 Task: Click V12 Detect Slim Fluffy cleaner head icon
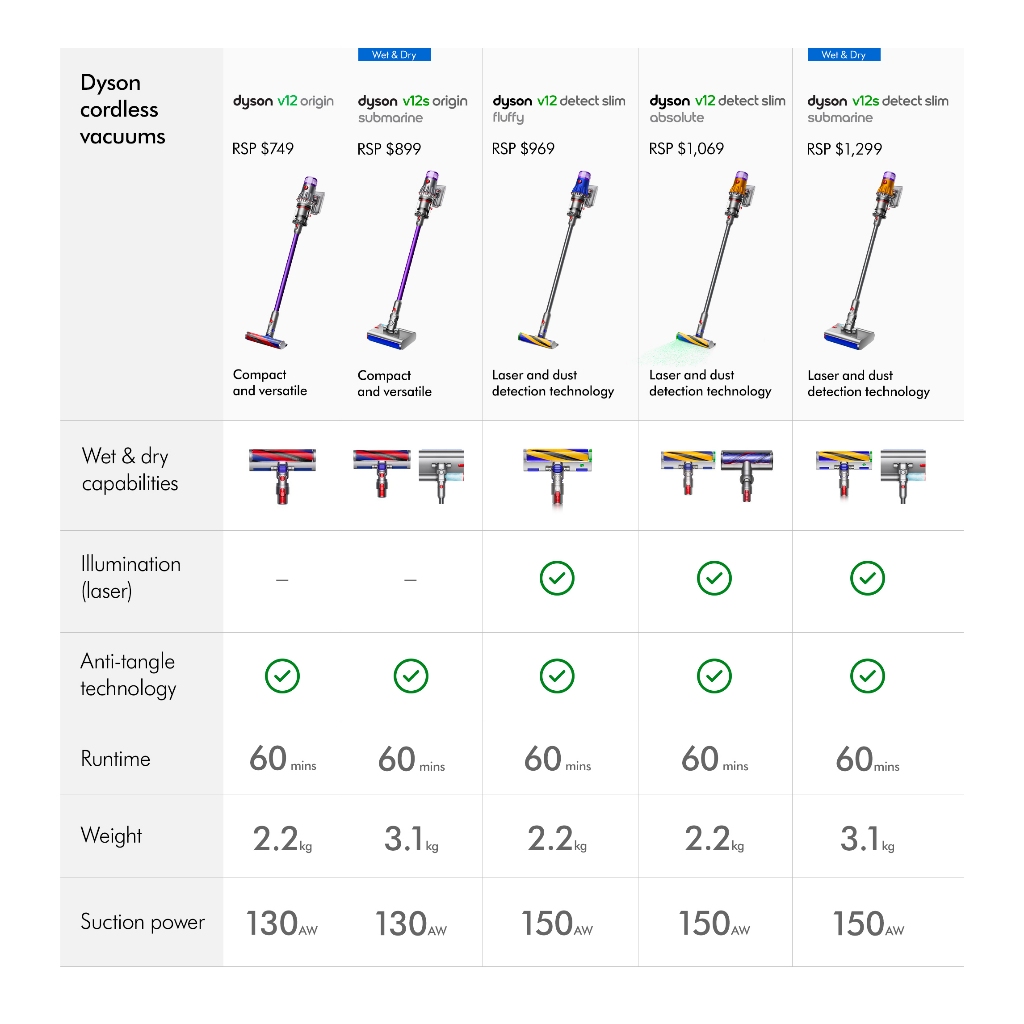tap(556, 474)
